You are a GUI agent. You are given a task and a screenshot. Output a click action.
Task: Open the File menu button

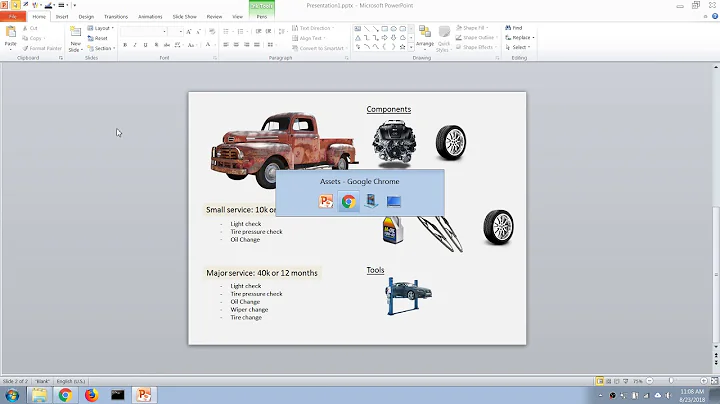coord(13,17)
